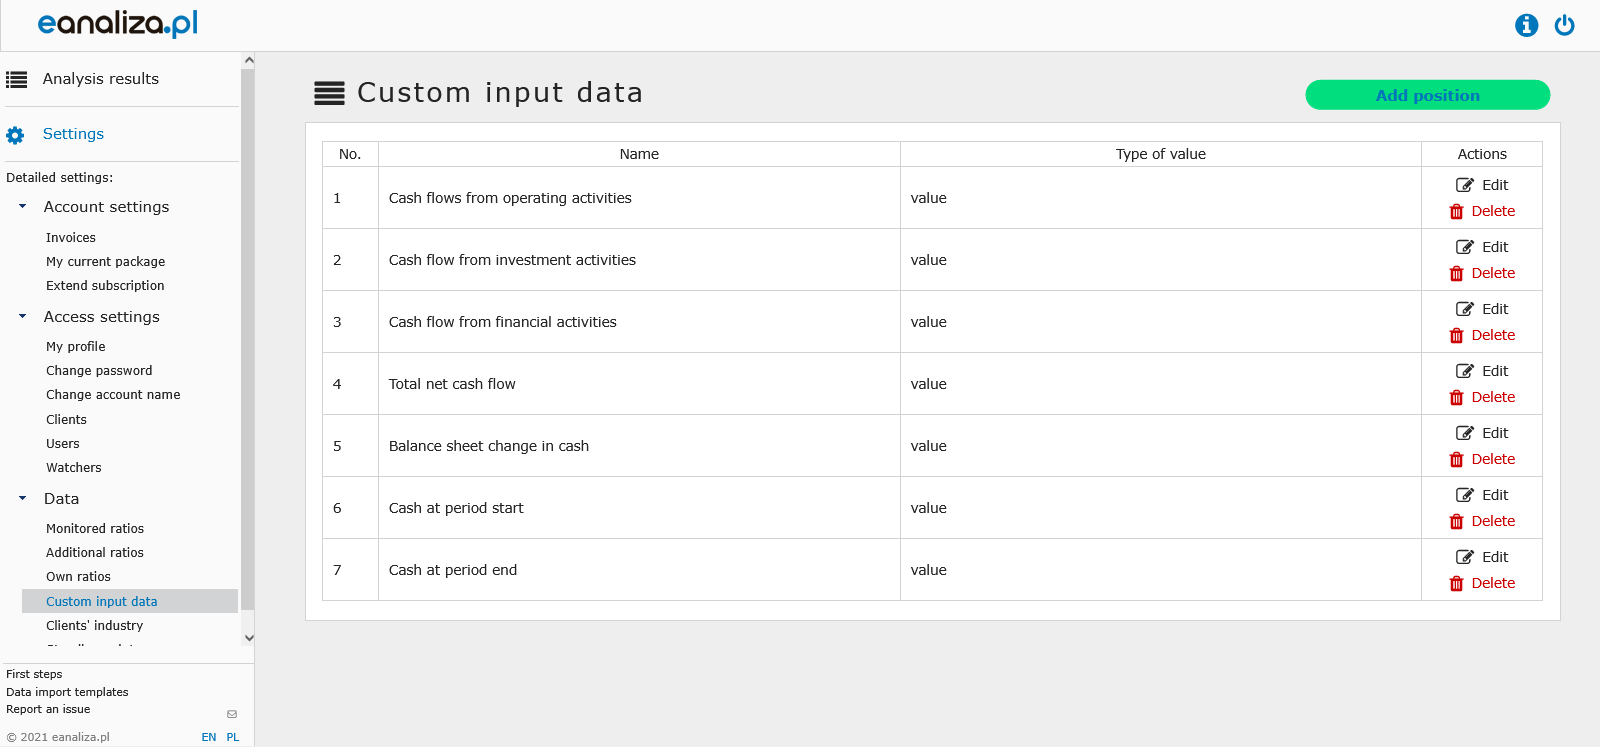Screen dimensions: 1600x747
Task: Open the Watchers page
Action: tap(74, 468)
